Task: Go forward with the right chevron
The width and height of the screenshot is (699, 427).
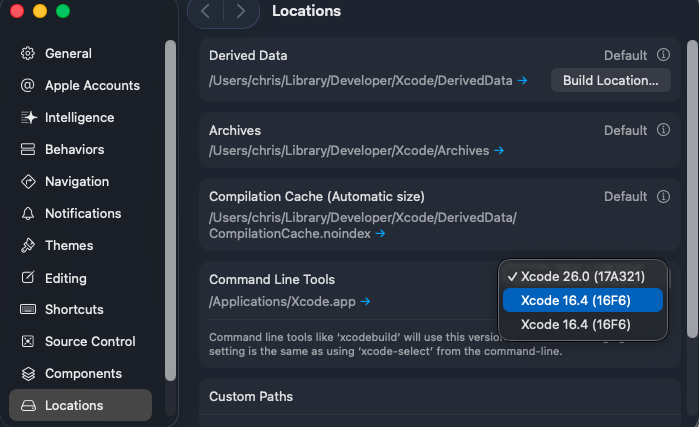Action: pyautogui.click(x=241, y=11)
